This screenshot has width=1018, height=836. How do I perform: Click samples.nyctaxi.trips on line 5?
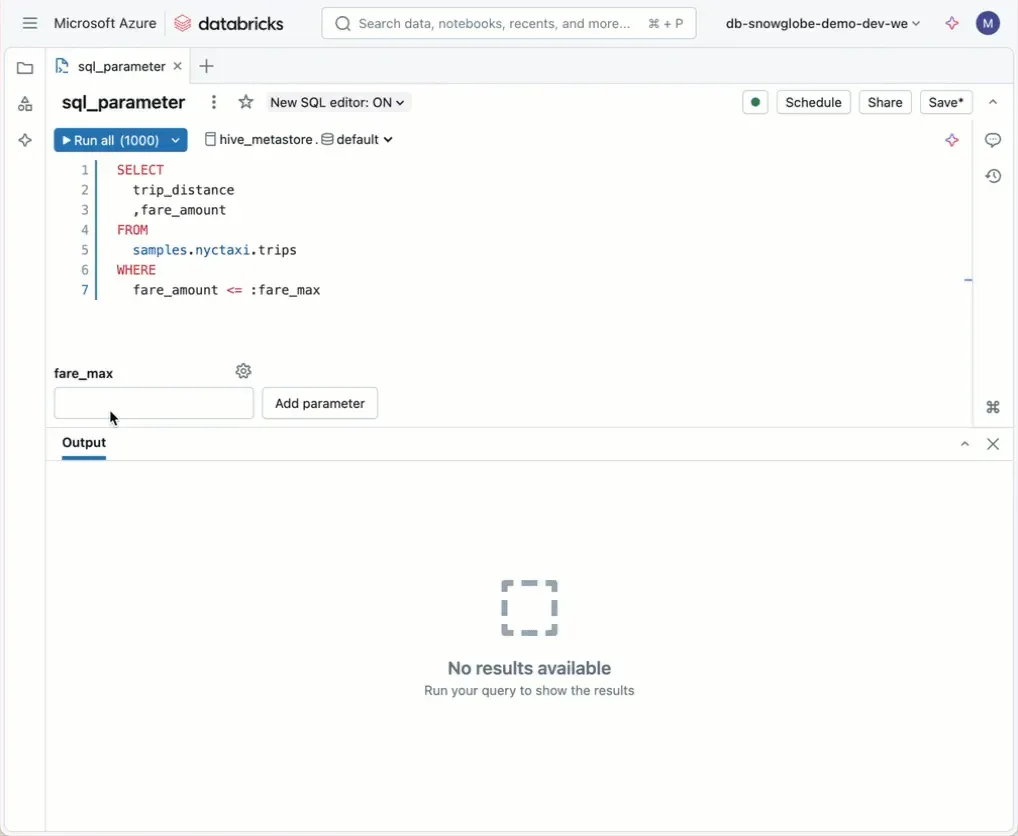click(215, 250)
